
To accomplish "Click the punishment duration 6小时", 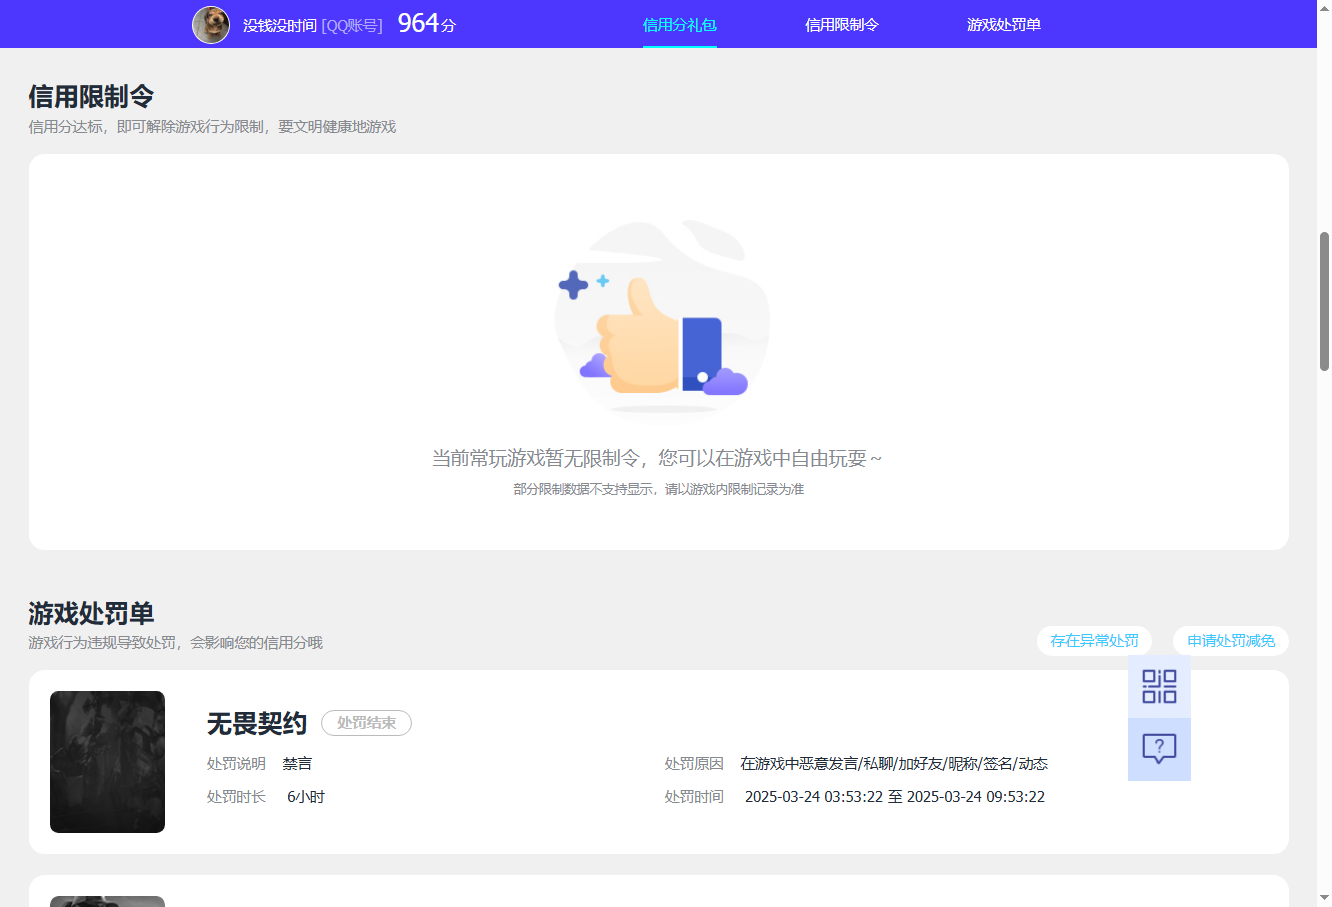I will (x=306, y=797).
